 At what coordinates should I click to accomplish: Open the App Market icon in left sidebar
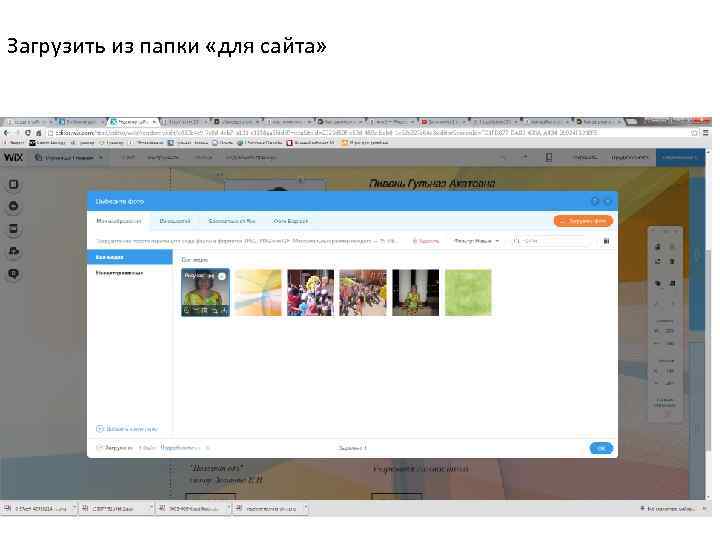tap(14, 229)
